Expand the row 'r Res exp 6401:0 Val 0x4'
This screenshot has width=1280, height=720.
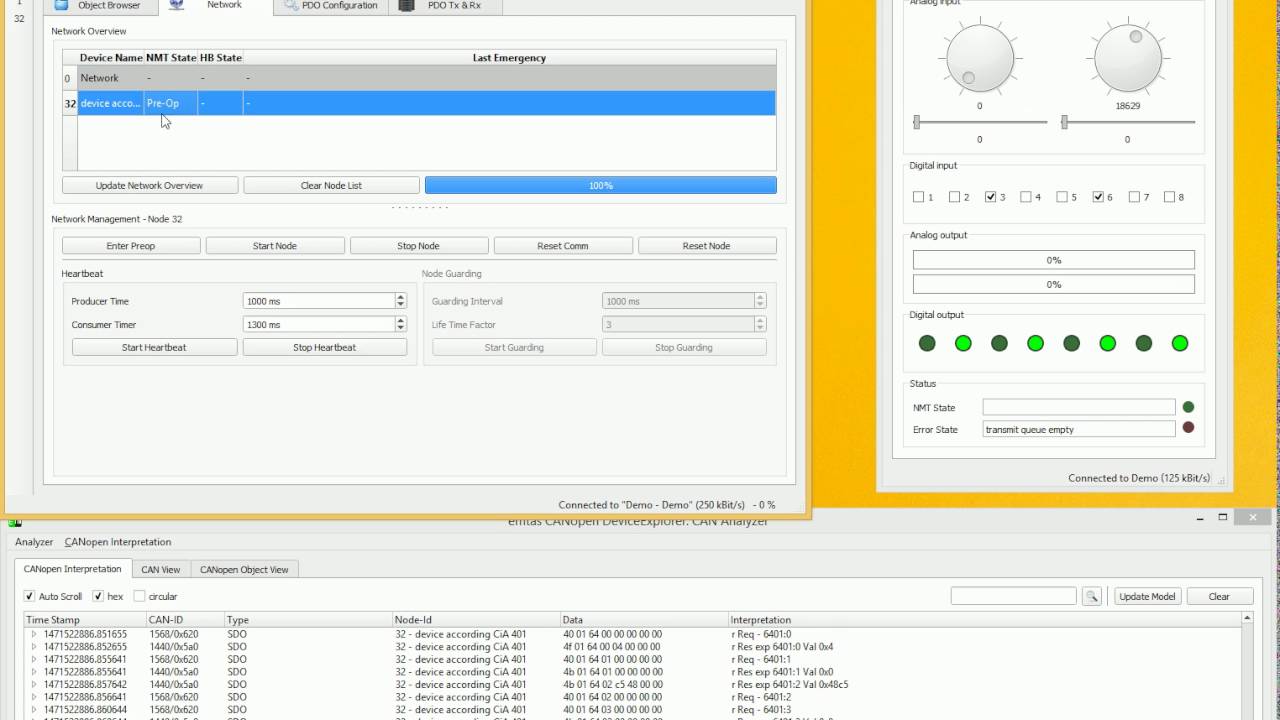[x=34, y=647]
